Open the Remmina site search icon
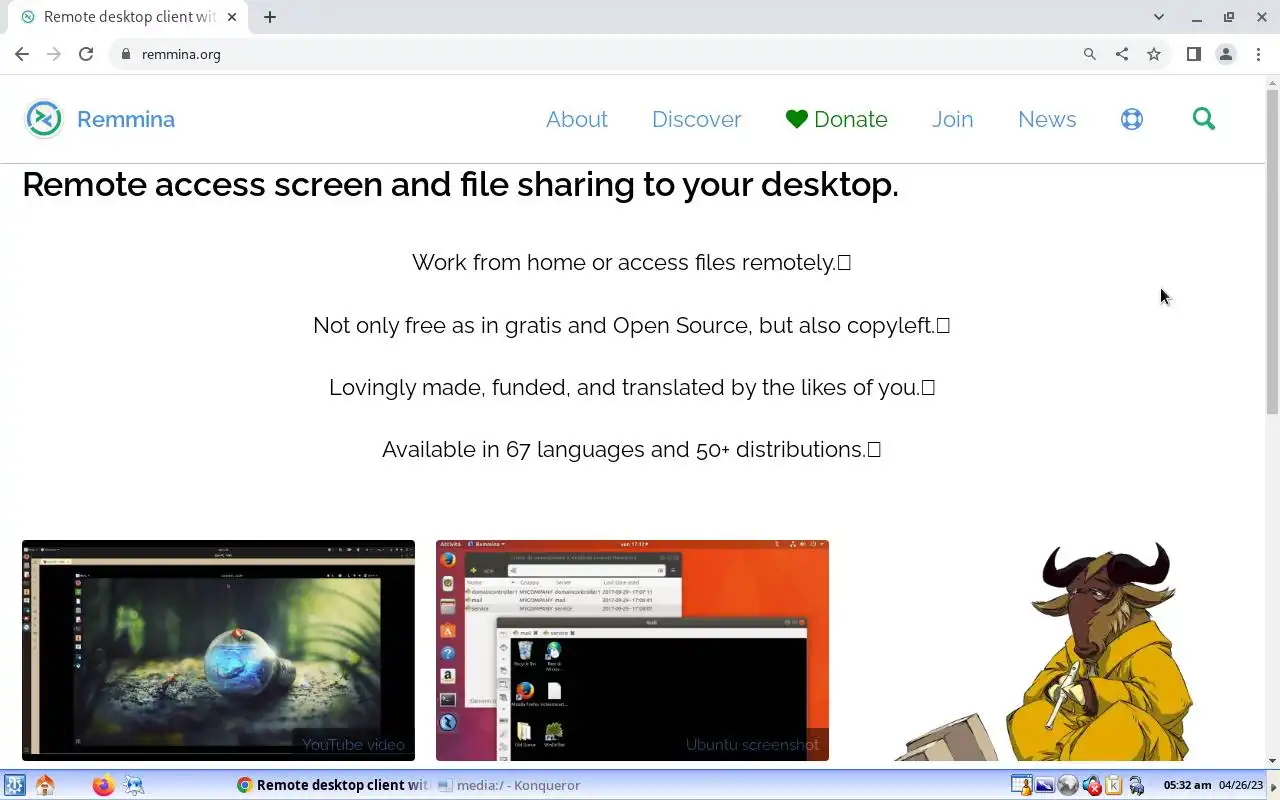The image size is (1280, 800). 1204,119
